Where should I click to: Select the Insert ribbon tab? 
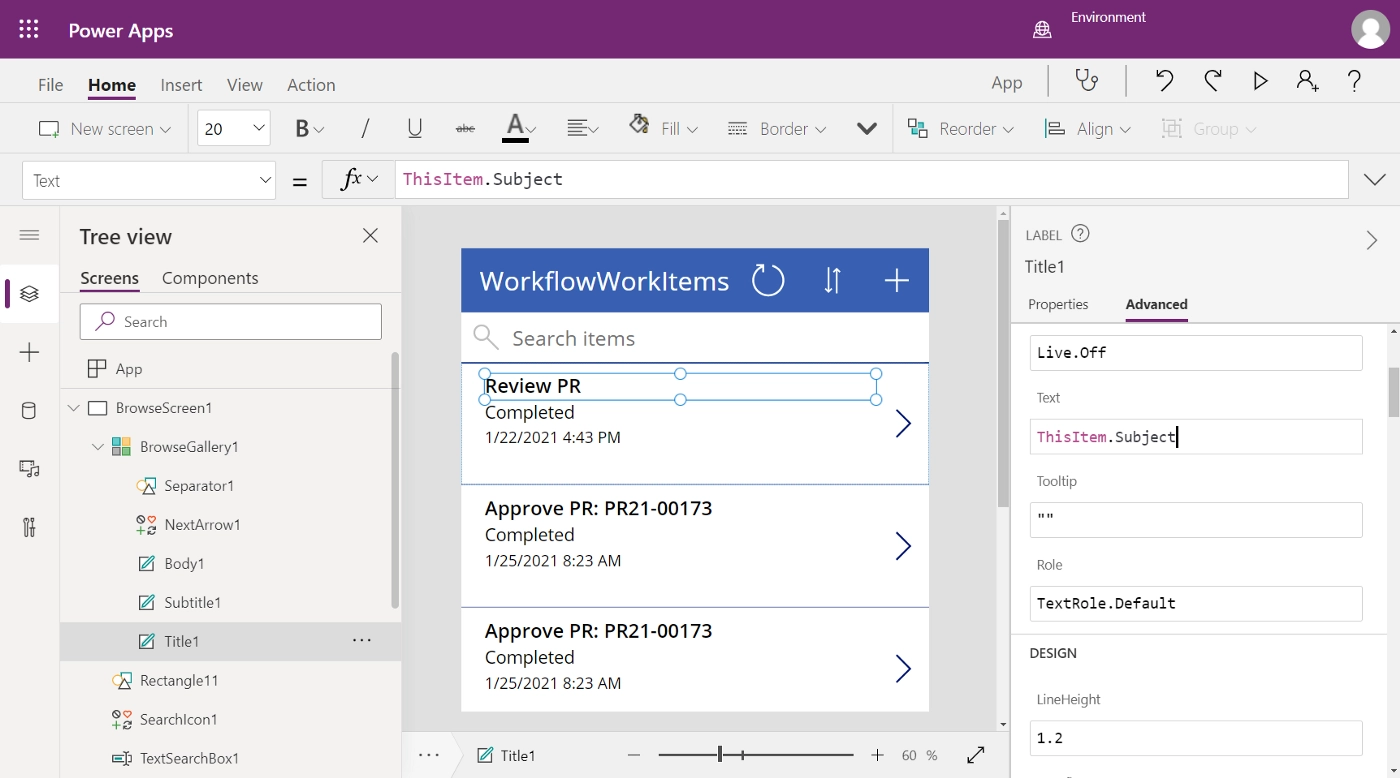181,85
